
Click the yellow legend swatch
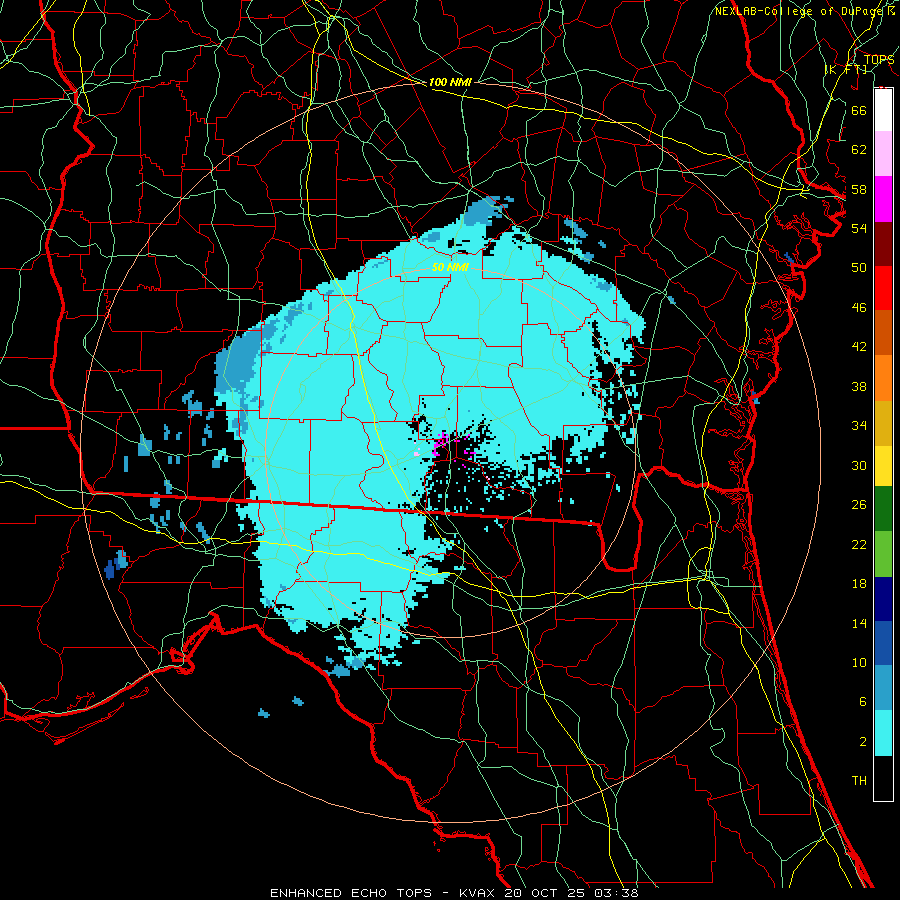[x=883, y=466]
